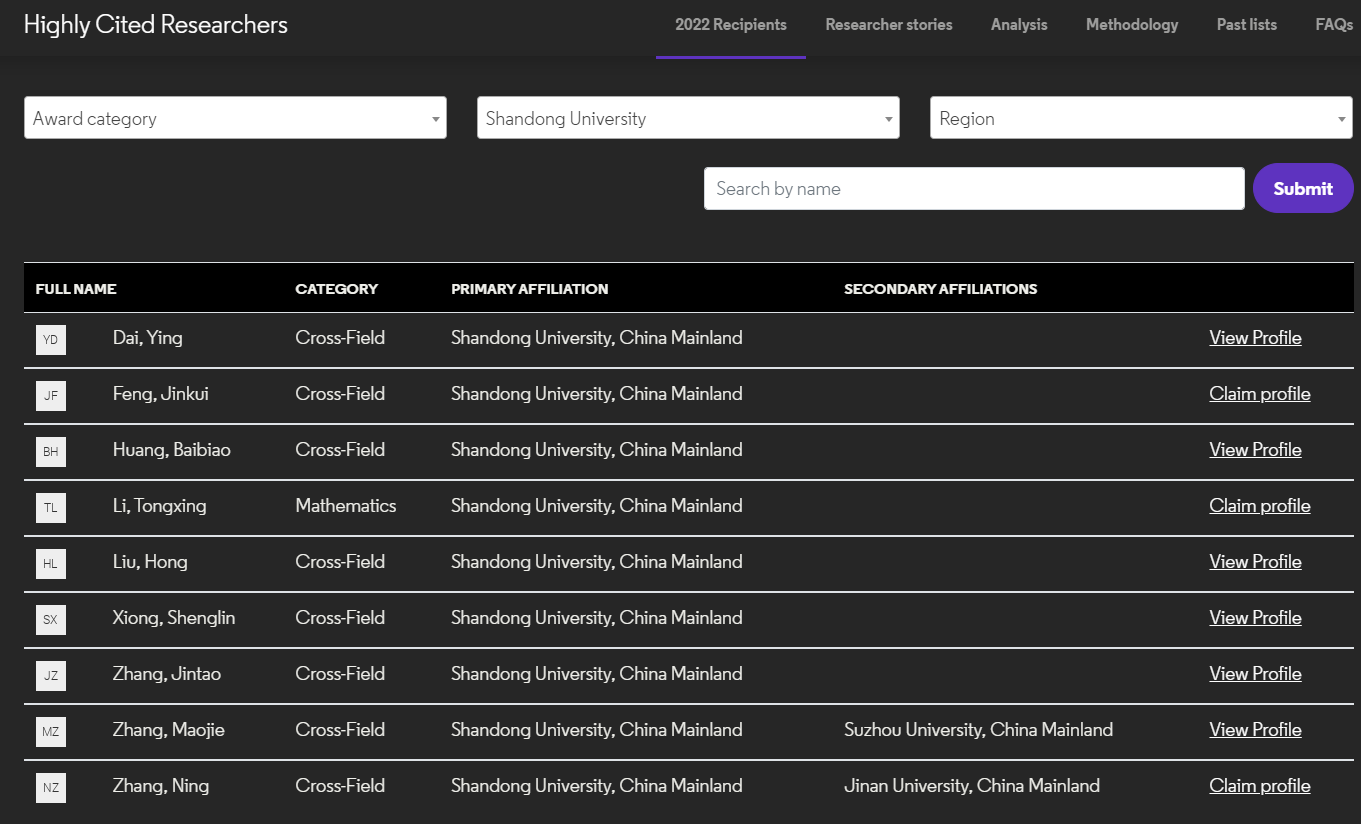Click the TL avatar icon for Li, Tongxing
This screenshot has height=824, width=1361.
(x=50, y=508)
